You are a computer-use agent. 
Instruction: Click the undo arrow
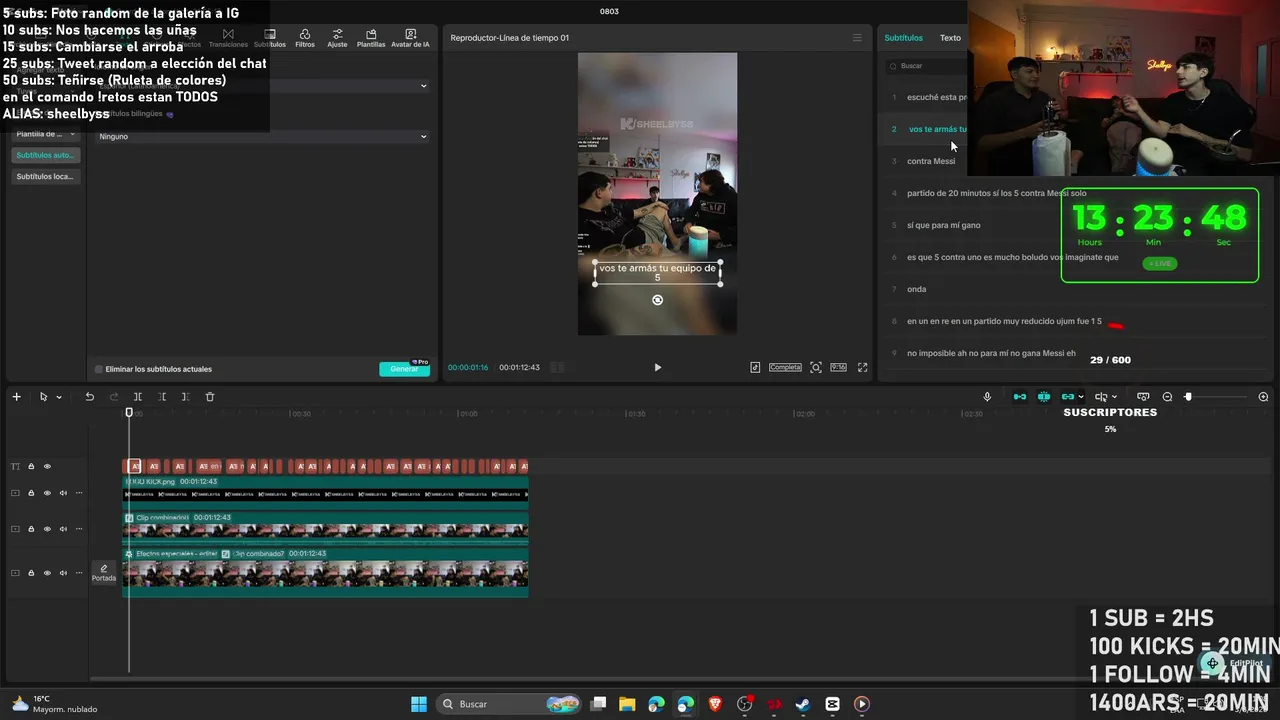click(x=89, y=397)
